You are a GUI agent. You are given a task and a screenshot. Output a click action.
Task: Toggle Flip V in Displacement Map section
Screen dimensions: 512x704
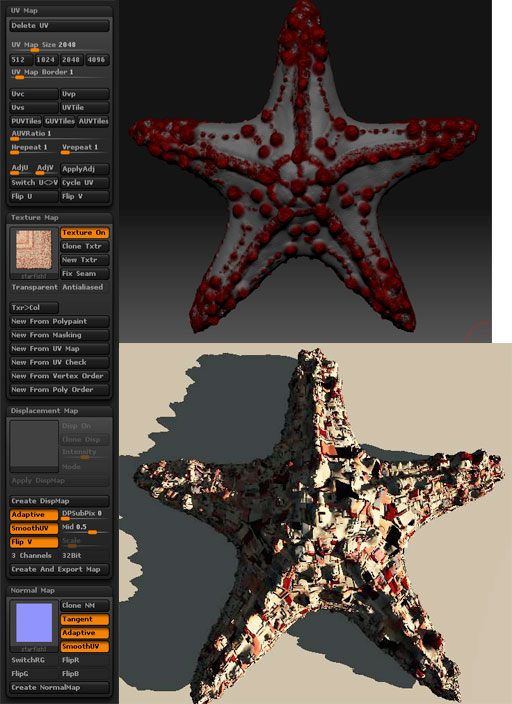click(34, 542)
